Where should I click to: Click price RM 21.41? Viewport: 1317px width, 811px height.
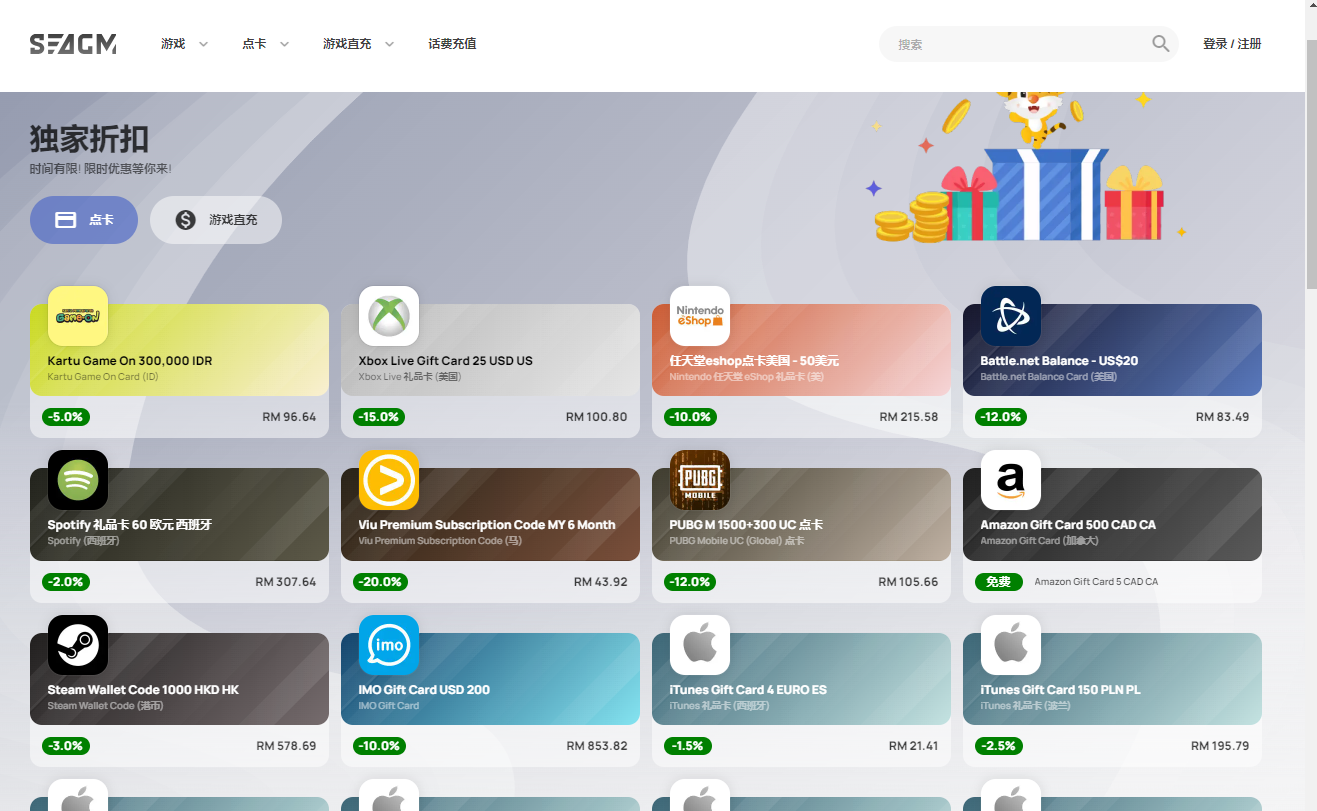coord(913,746)
